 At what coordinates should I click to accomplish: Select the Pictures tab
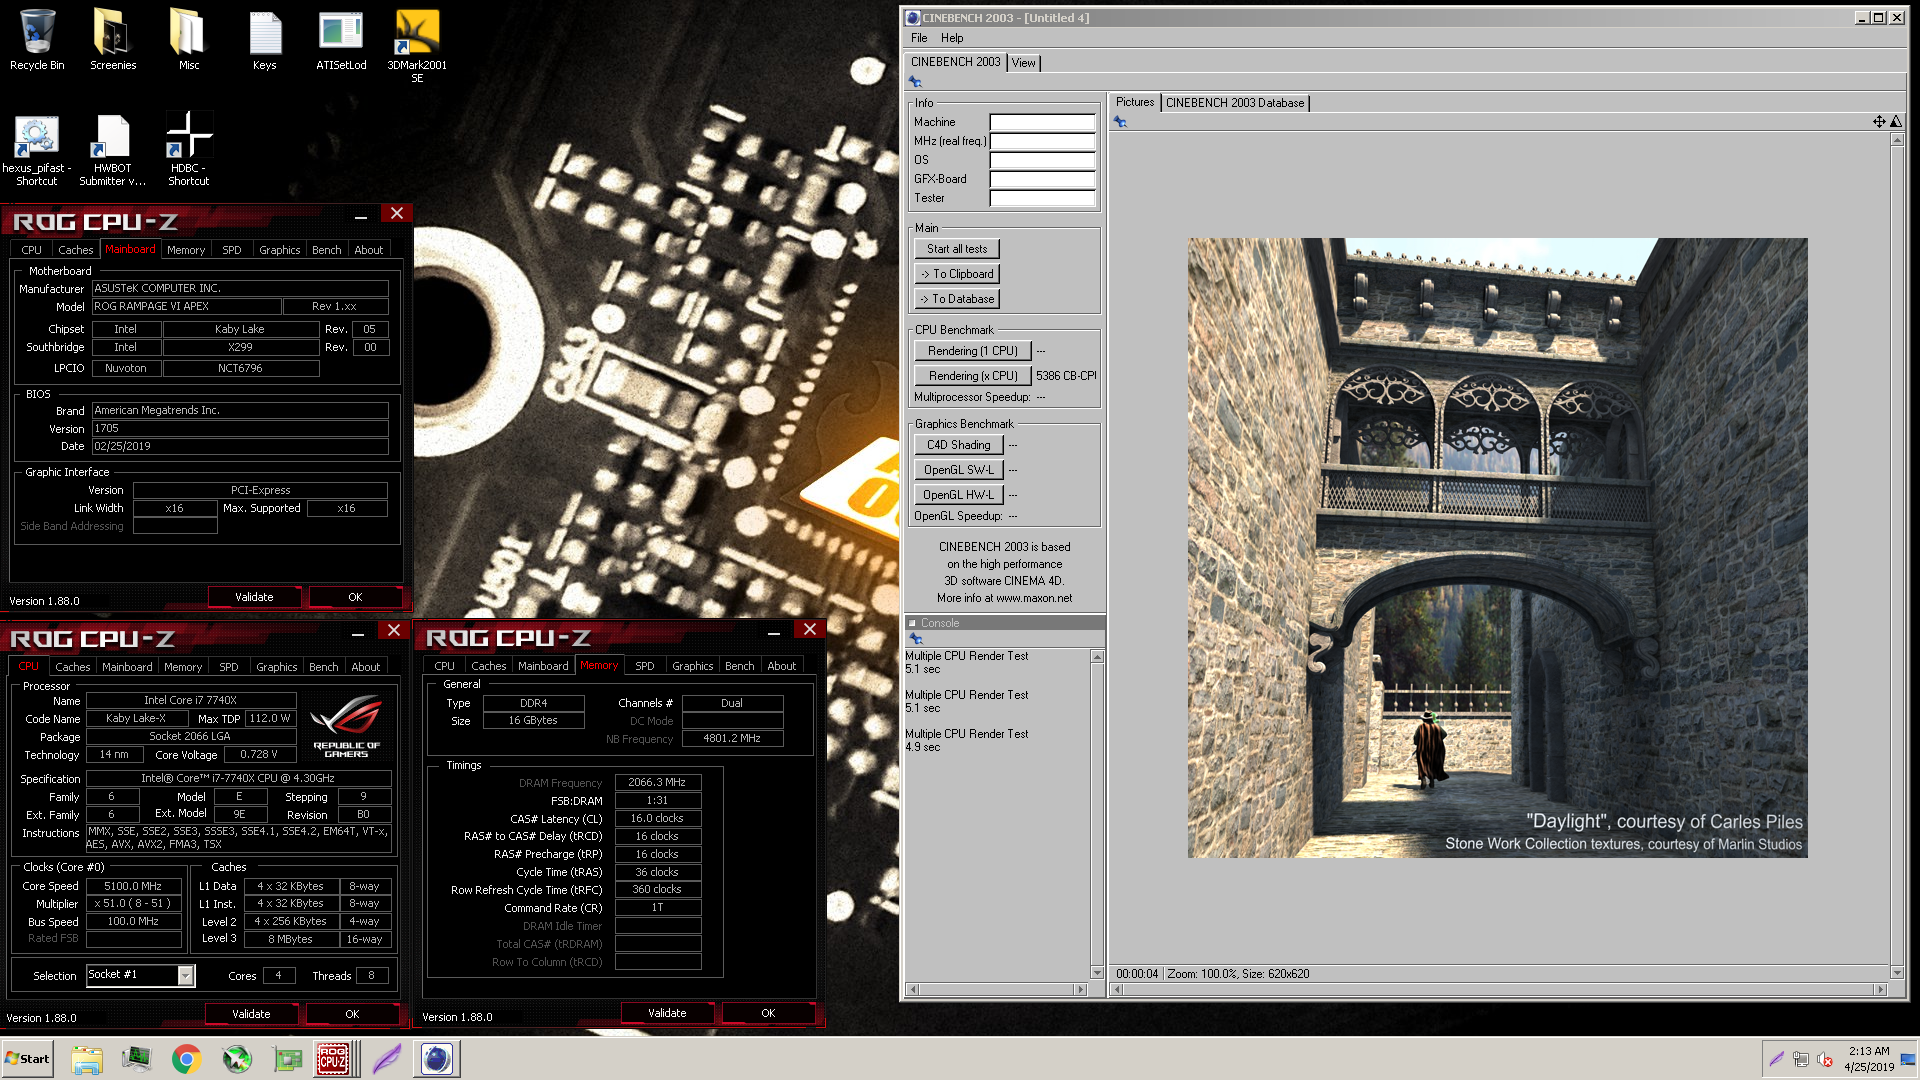[x=1134, y=102]
